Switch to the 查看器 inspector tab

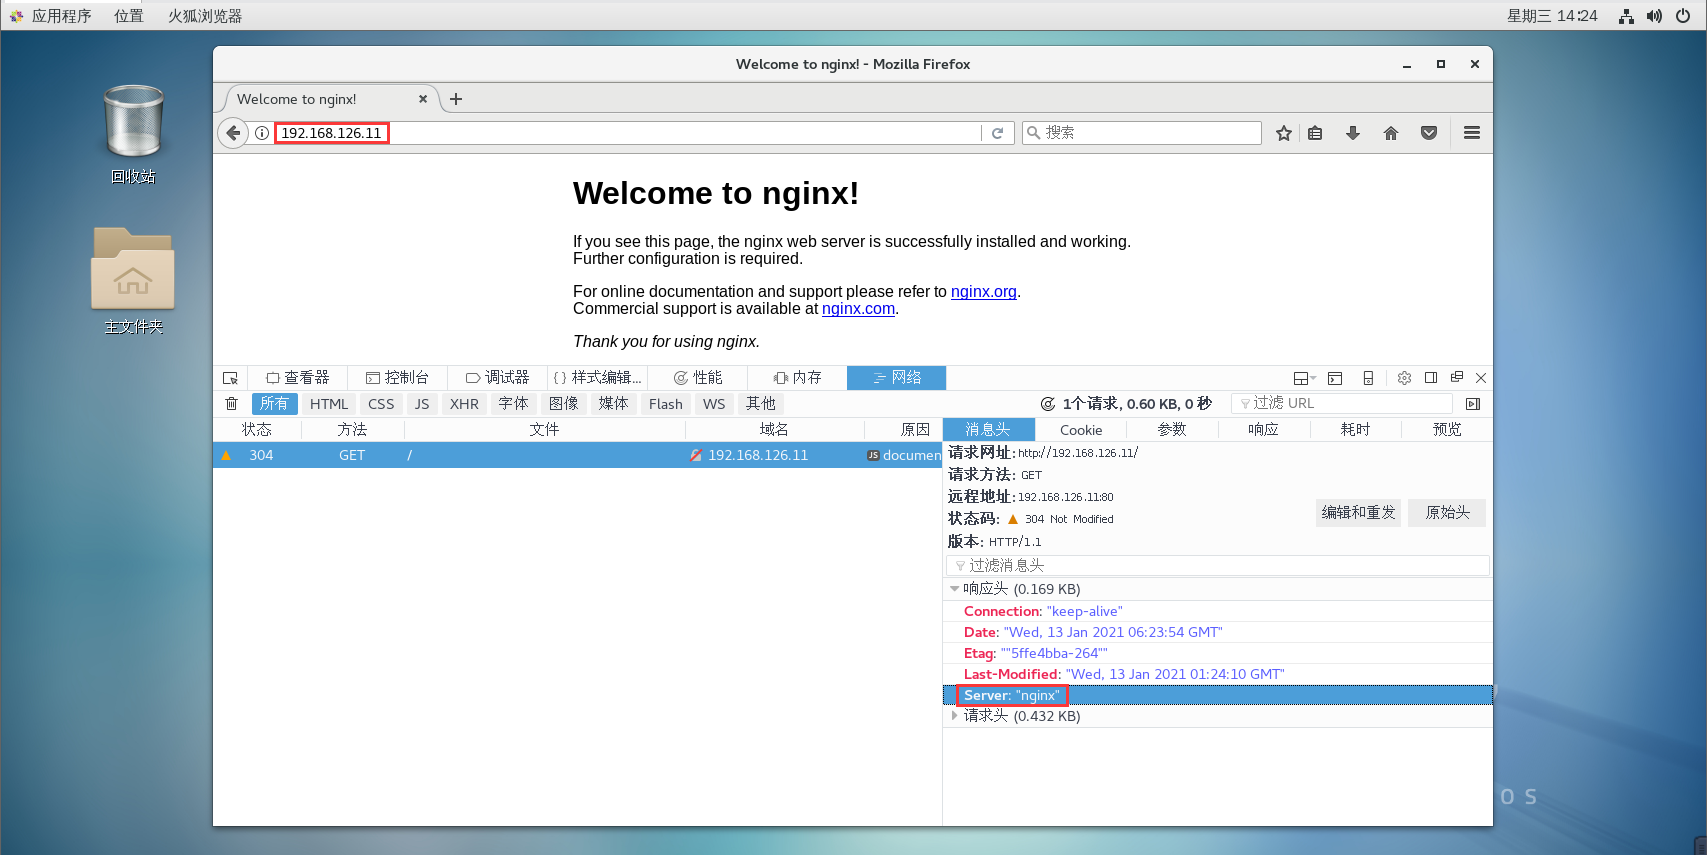[297, 378]
